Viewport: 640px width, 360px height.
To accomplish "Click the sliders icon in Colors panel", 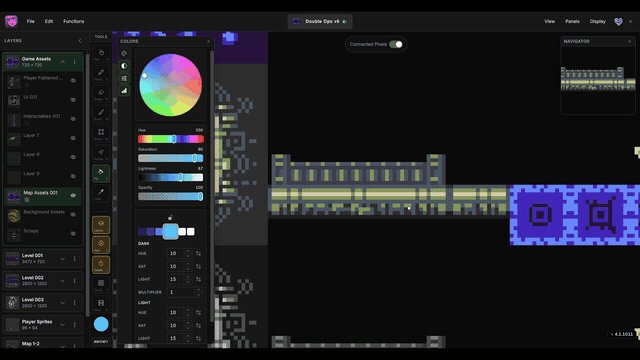I will click(x=124, y=78).
